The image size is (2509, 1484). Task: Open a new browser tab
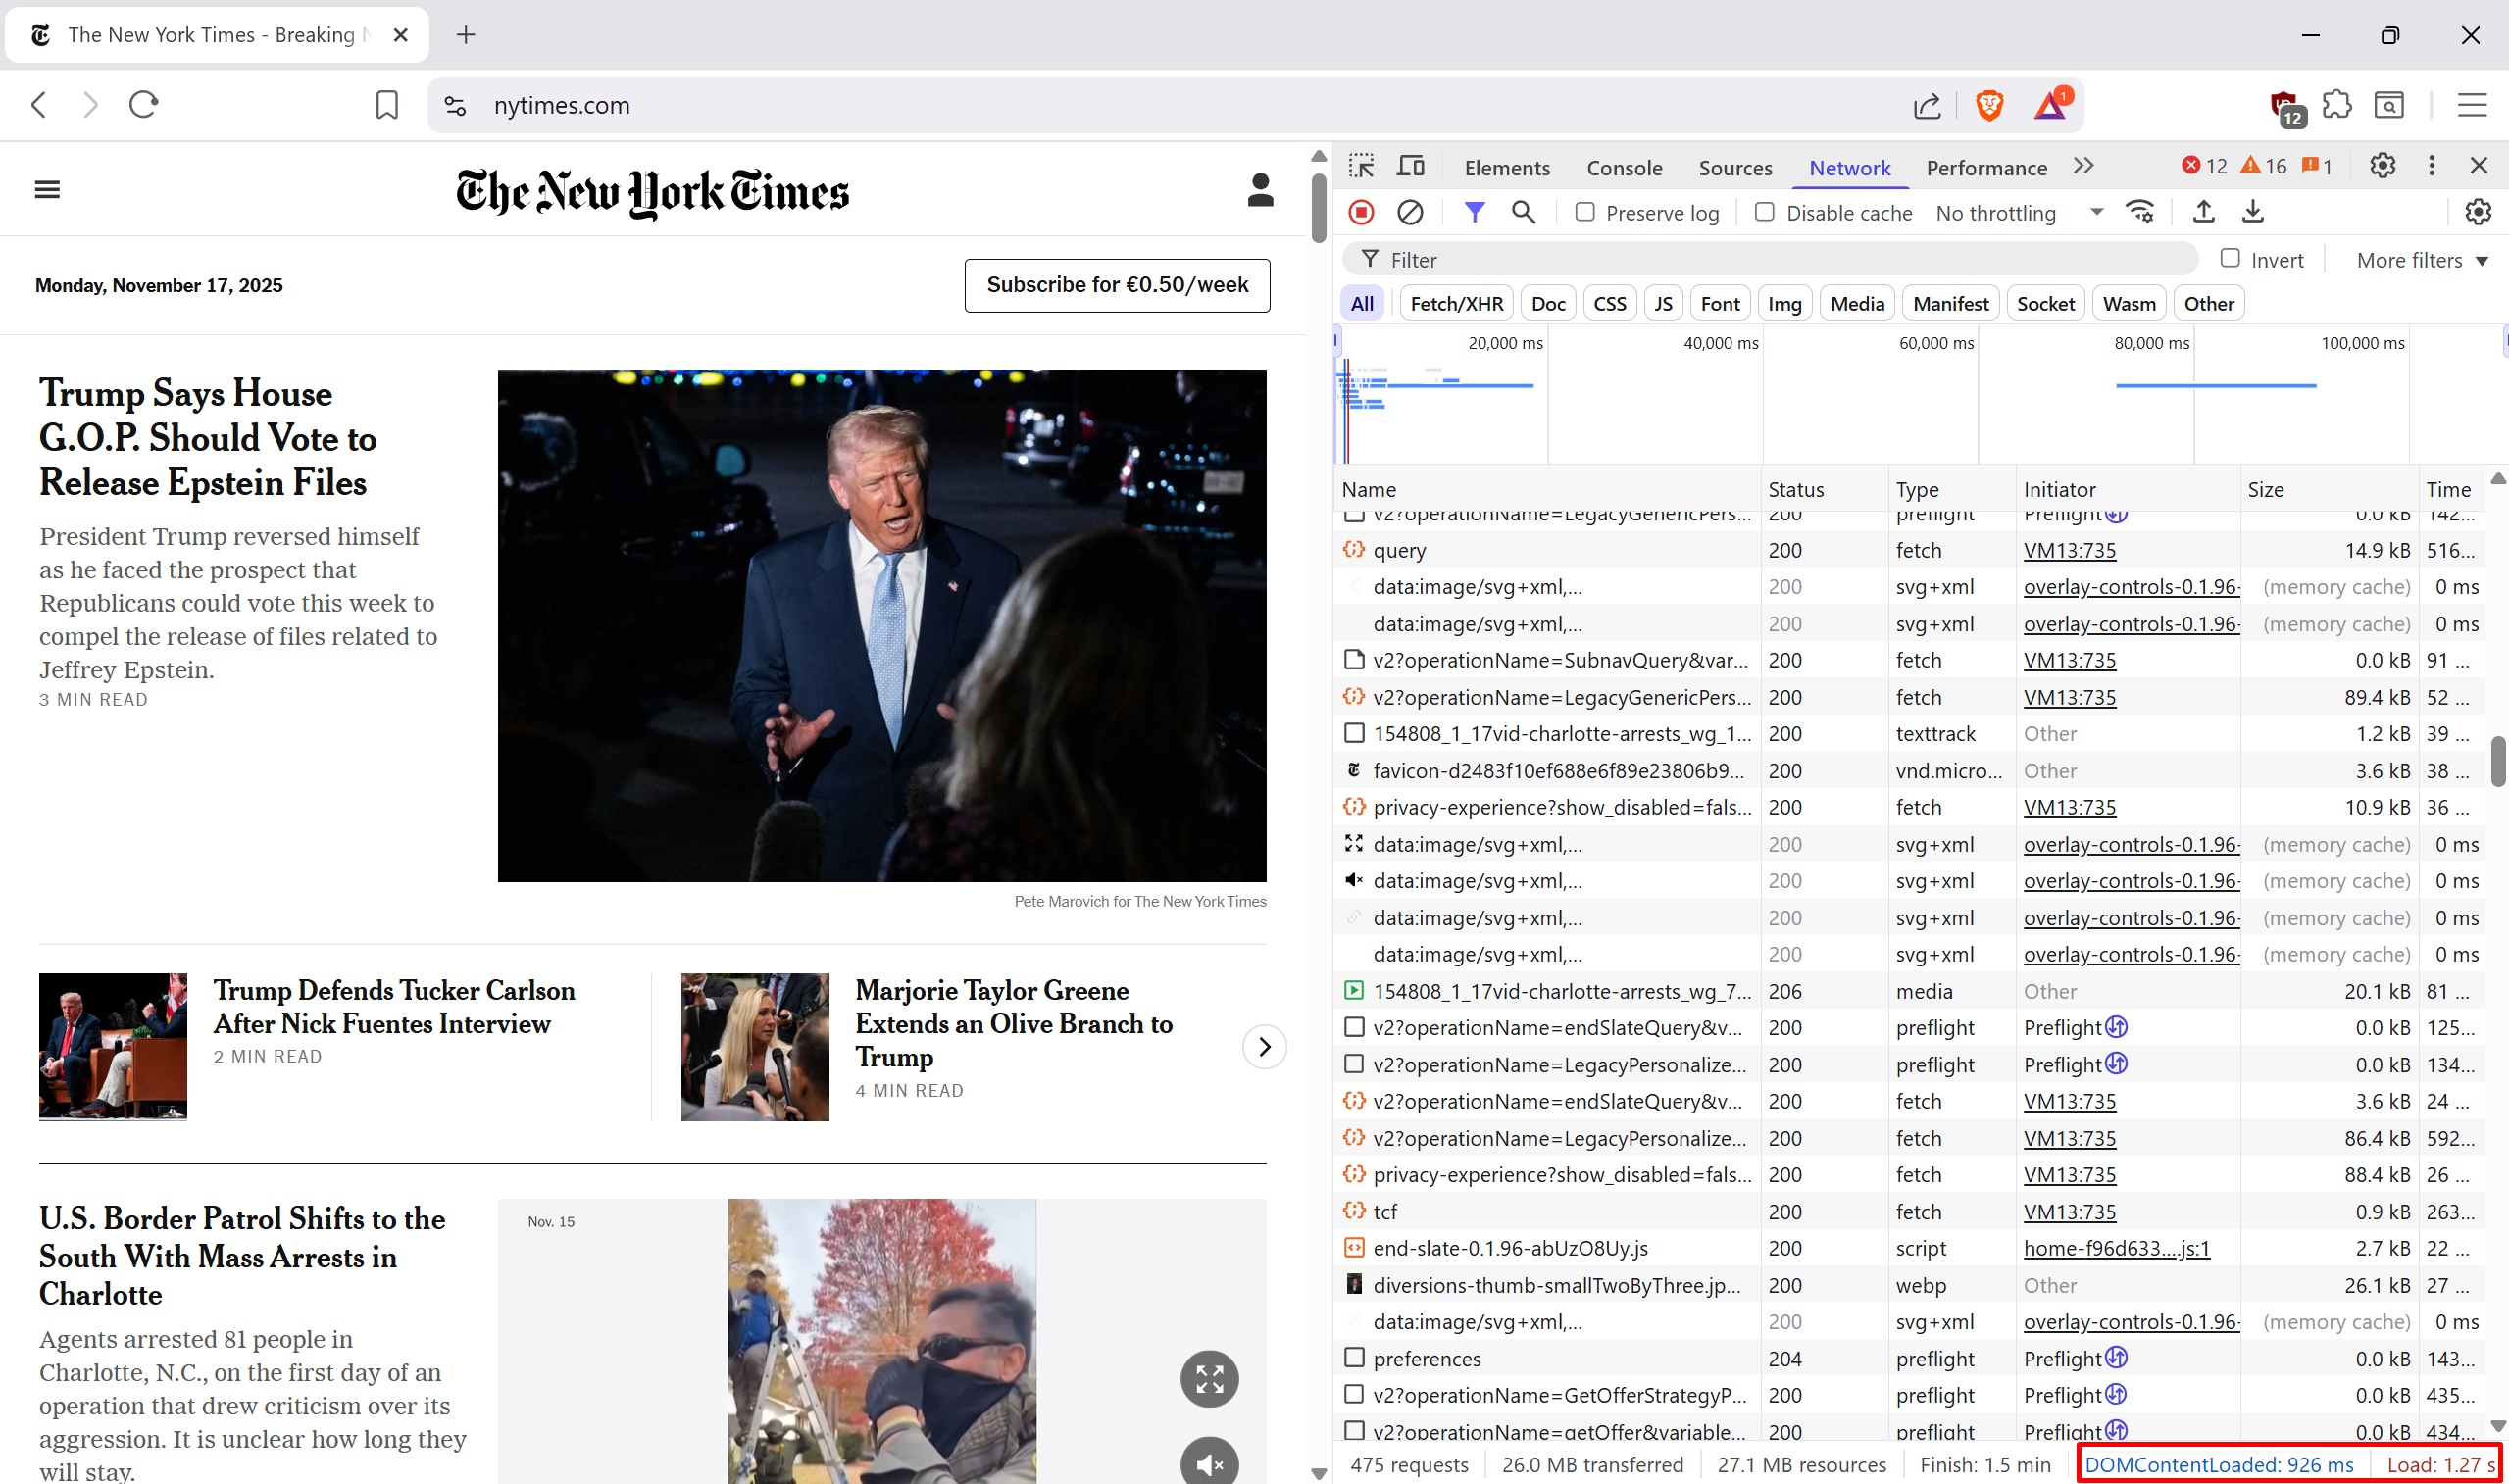(466, 35)
